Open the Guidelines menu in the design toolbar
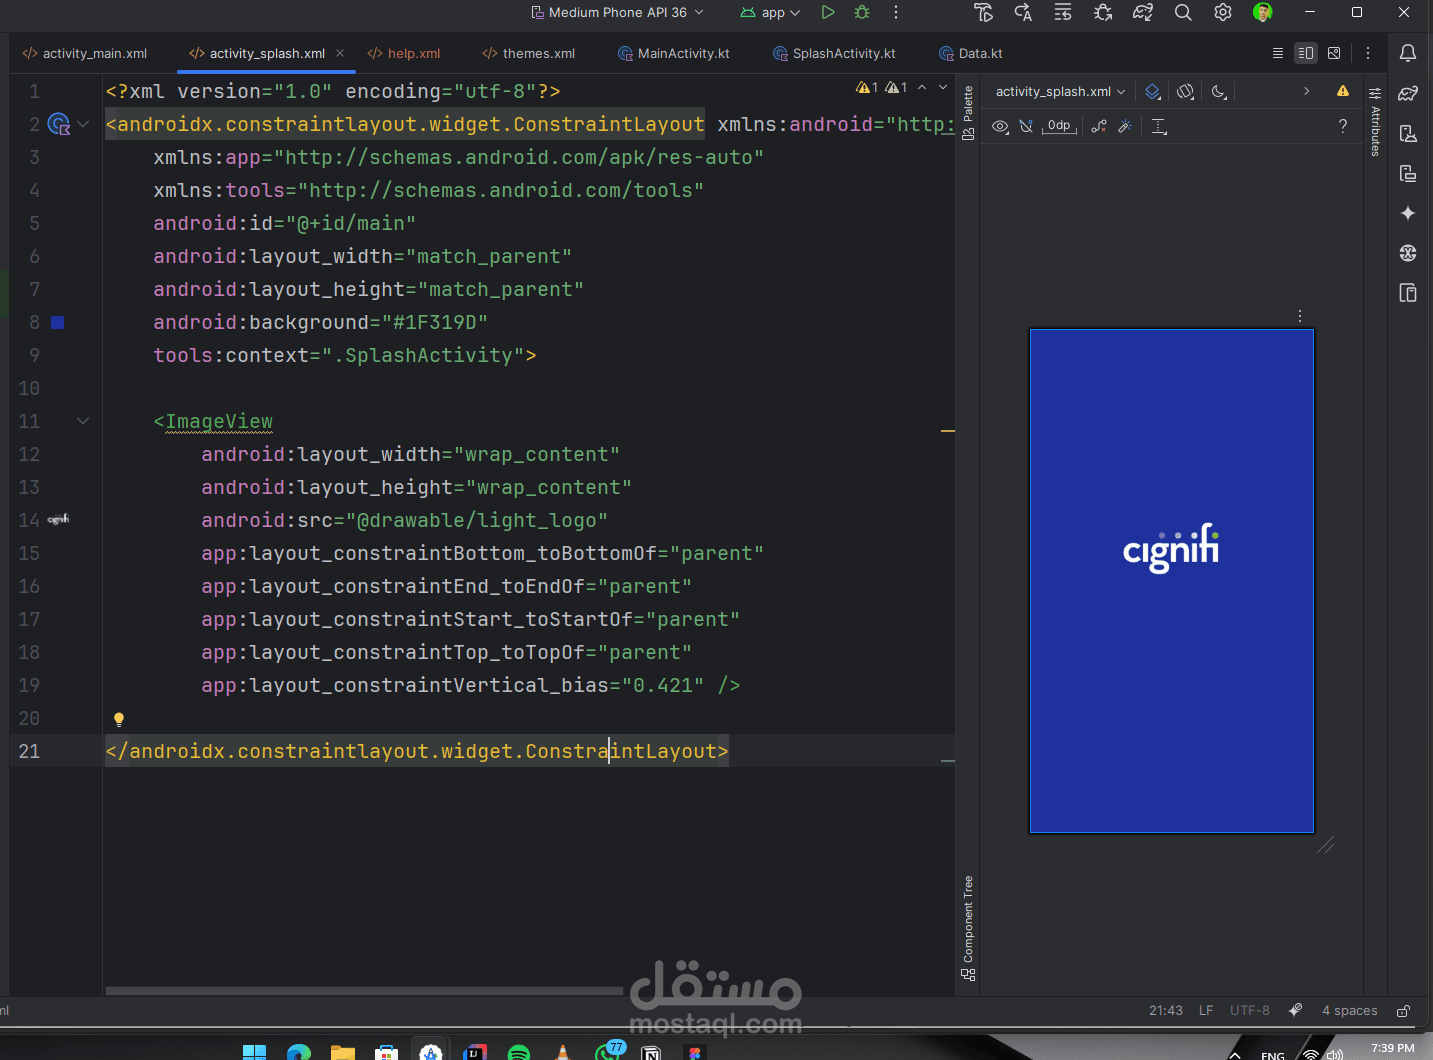The height and width of the screenshot is (1060, 1433). [1159, 126]
